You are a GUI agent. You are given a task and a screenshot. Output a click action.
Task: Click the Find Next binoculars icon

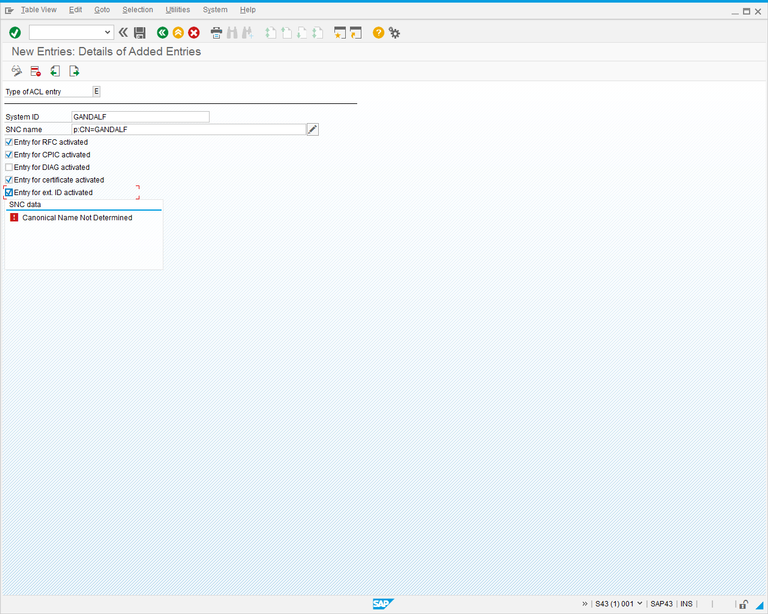(247, 33)
